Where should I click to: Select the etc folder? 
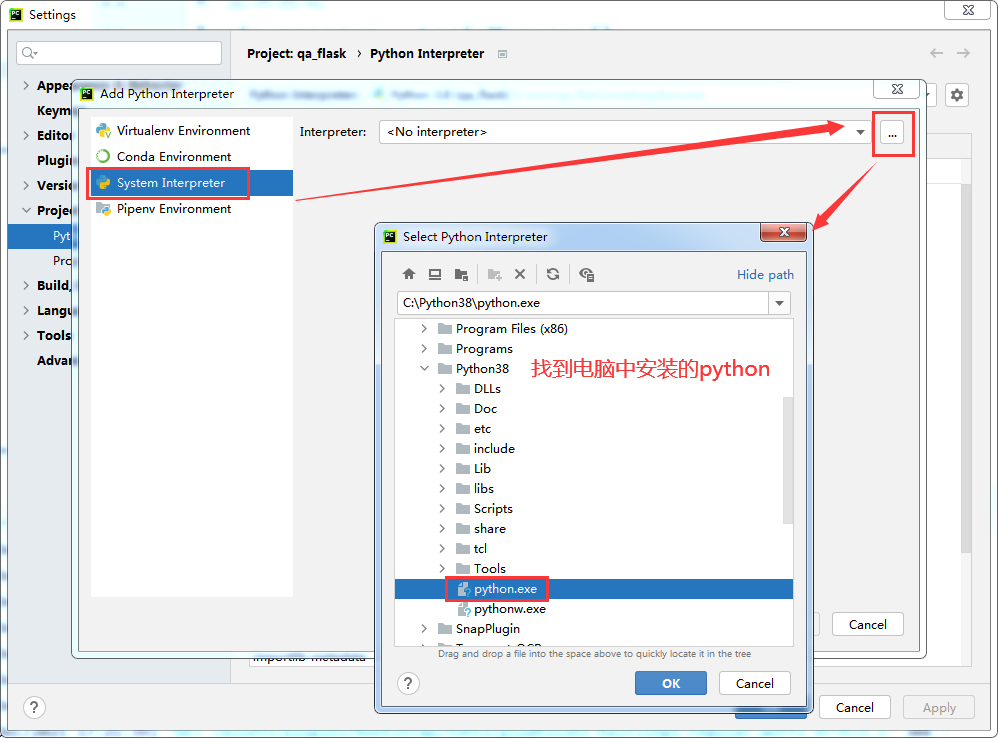(x=482, y=429)
